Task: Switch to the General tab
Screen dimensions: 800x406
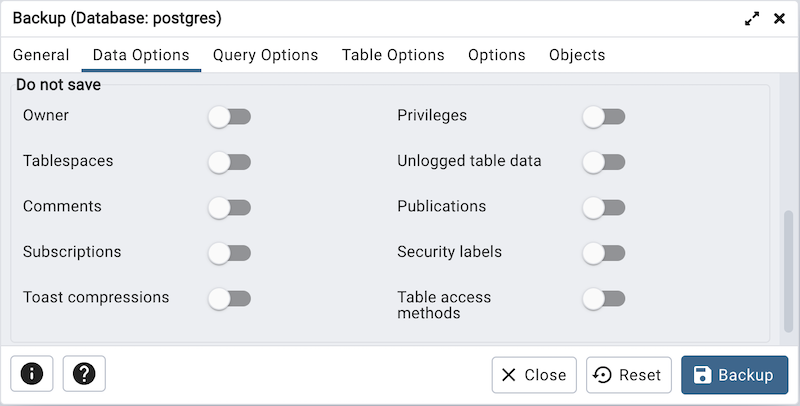Action: 41,55
